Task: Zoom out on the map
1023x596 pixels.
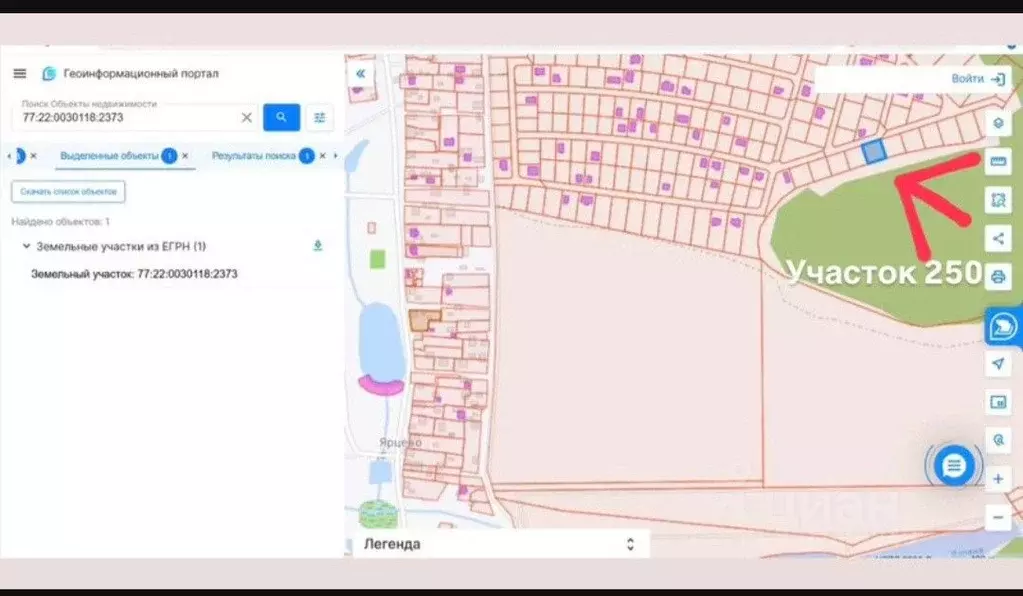Action: (997, 517)
